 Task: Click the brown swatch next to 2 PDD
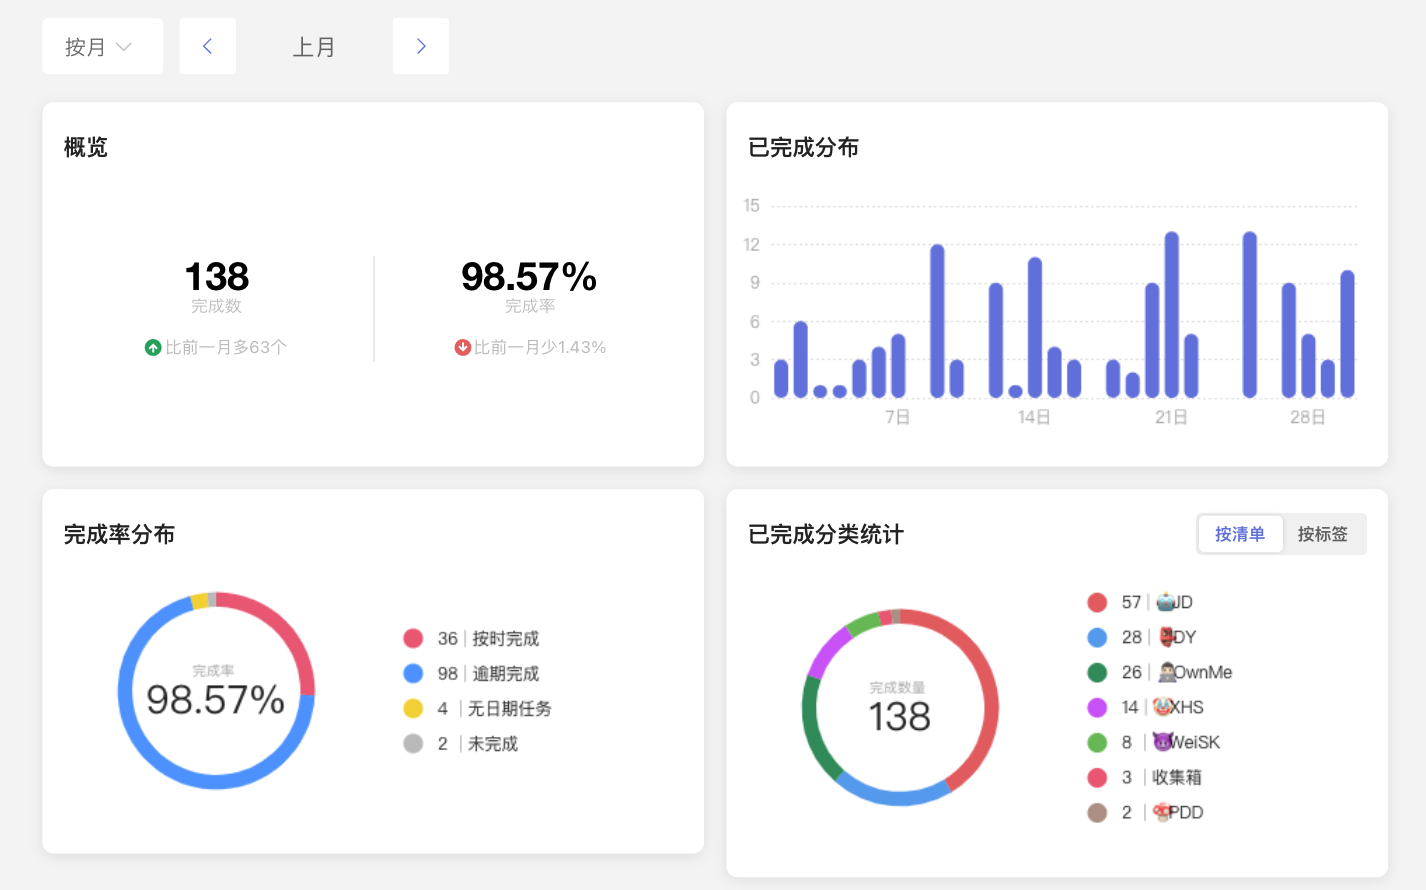click(x=1097, y=812)
